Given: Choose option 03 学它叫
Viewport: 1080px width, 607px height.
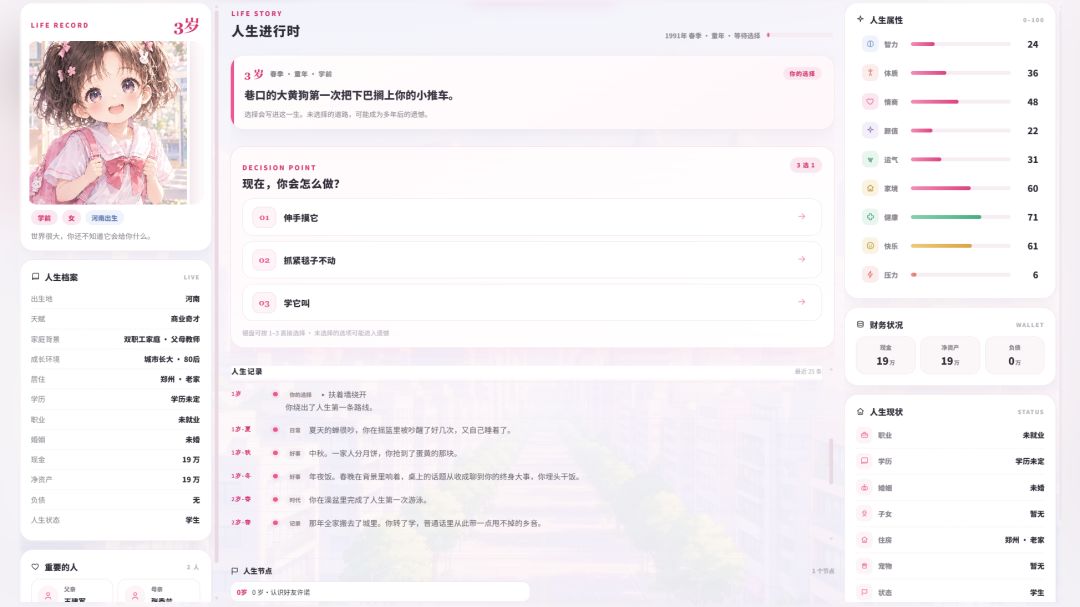Looking at the screenshot, I should (x=531, y=302).
